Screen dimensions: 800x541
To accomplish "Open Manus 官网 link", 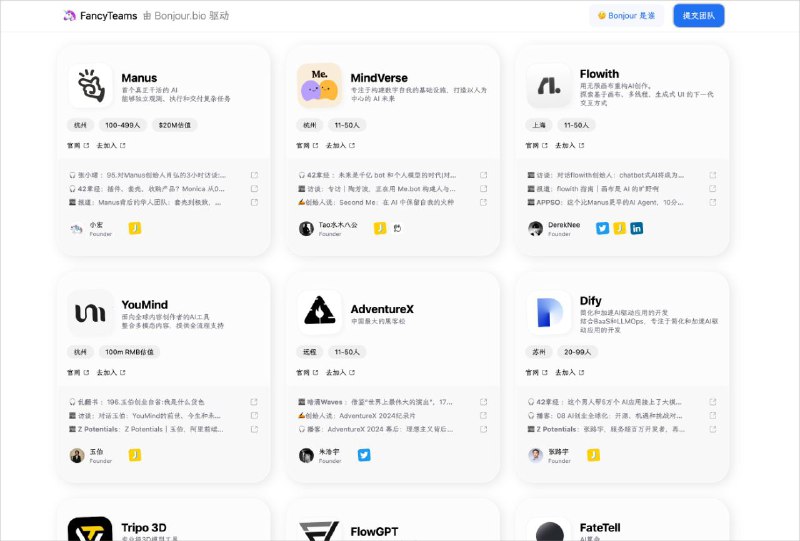I will tap(78, 145).
